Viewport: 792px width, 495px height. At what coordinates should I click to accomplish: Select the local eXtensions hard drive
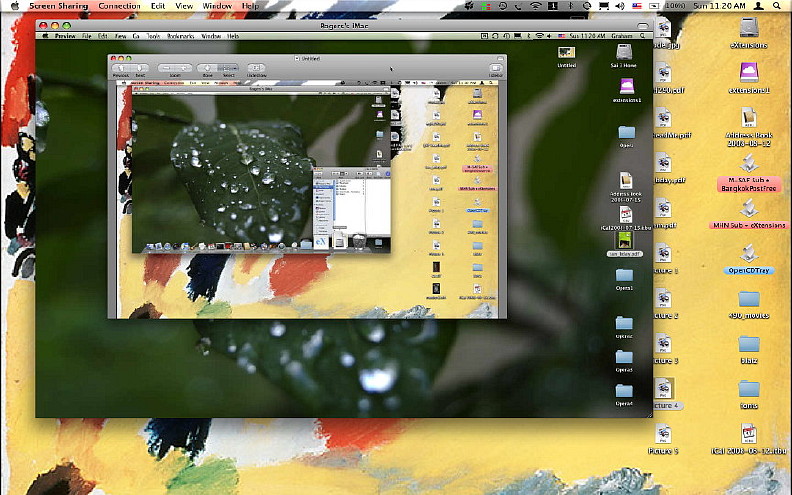[749, 28]
